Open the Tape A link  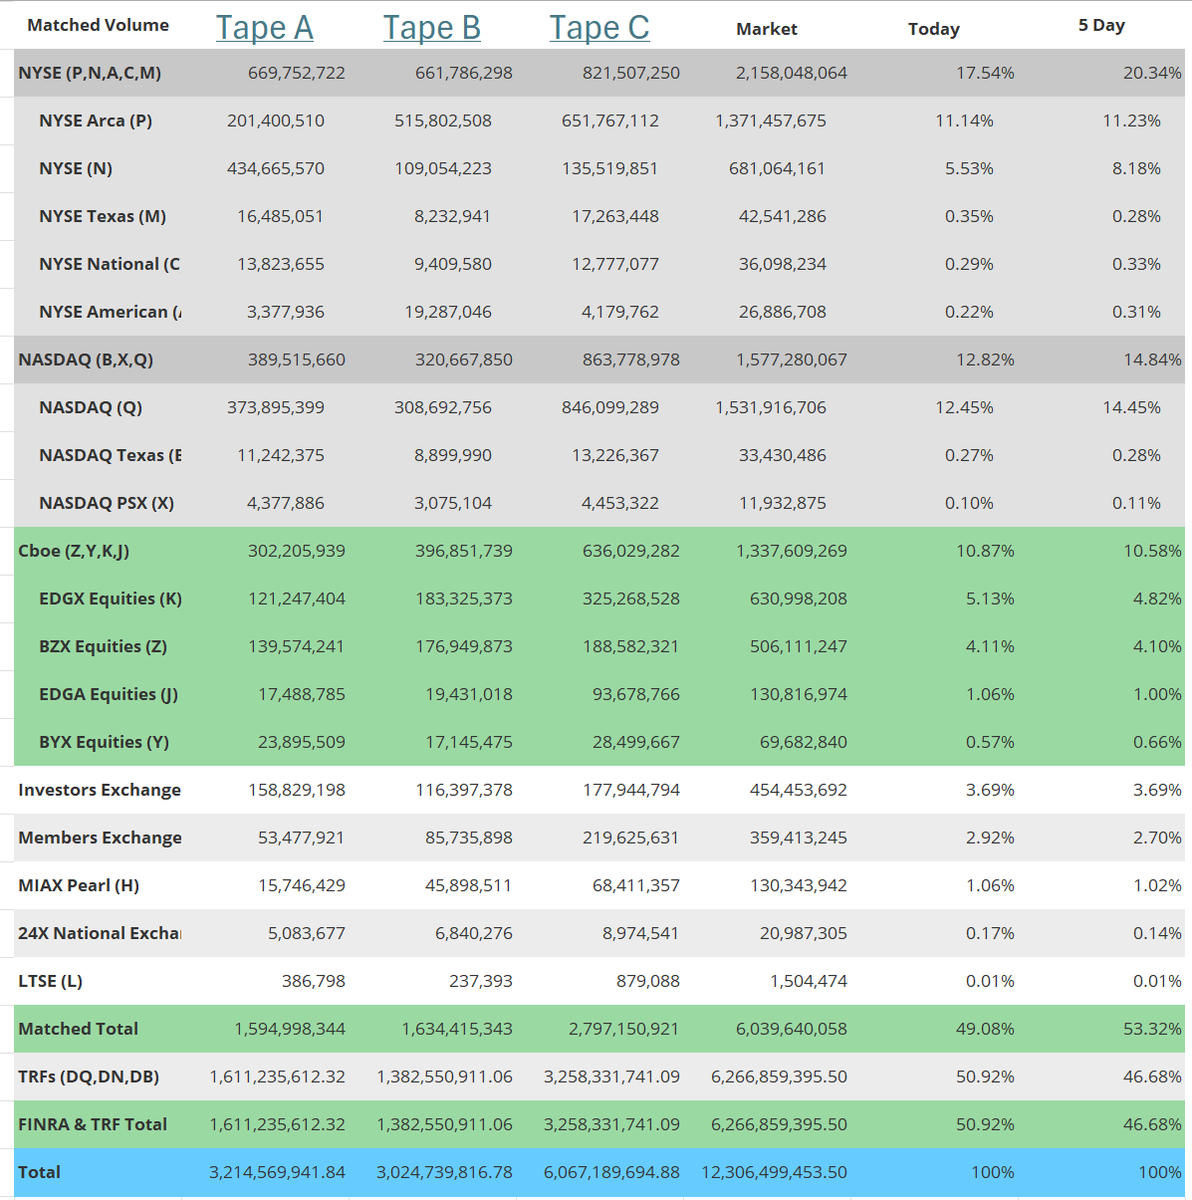pos(265,28)
